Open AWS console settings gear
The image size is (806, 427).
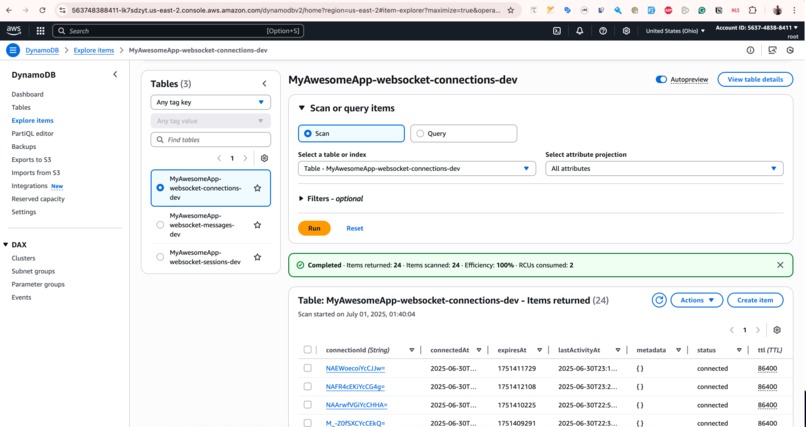coord(626,31)
